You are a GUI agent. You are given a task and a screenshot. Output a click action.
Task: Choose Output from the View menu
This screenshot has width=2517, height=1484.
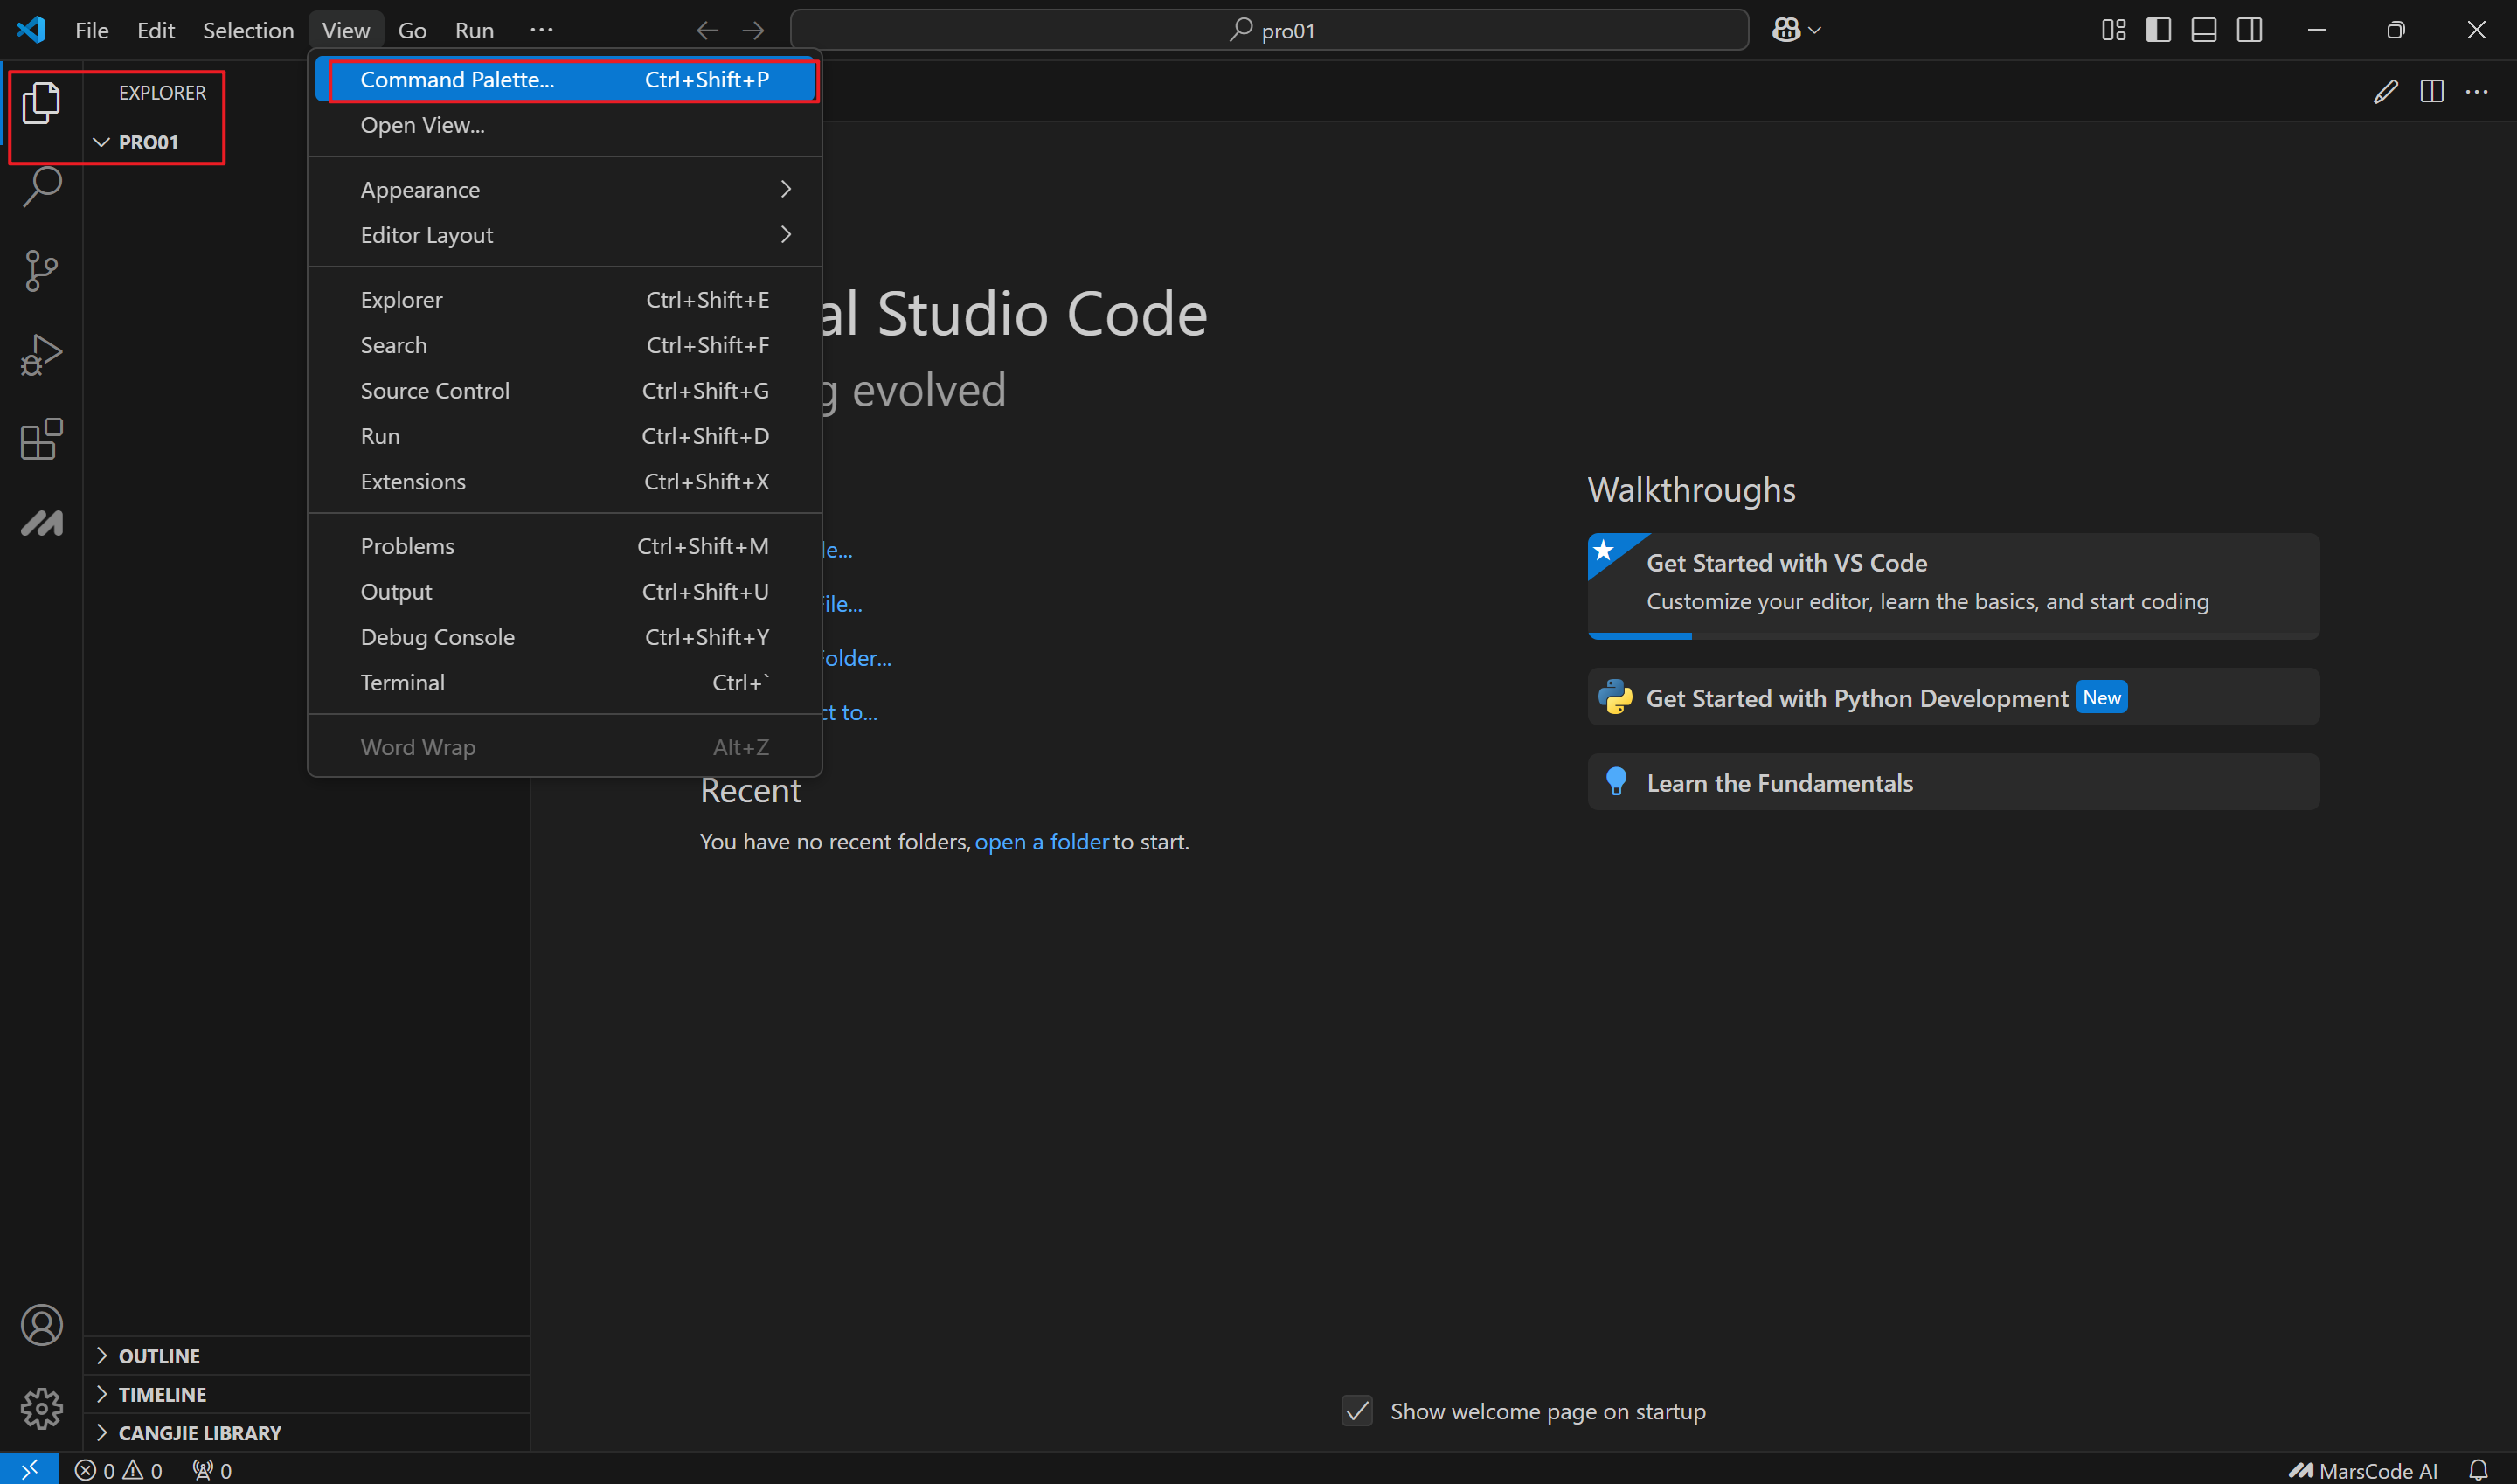565,592
